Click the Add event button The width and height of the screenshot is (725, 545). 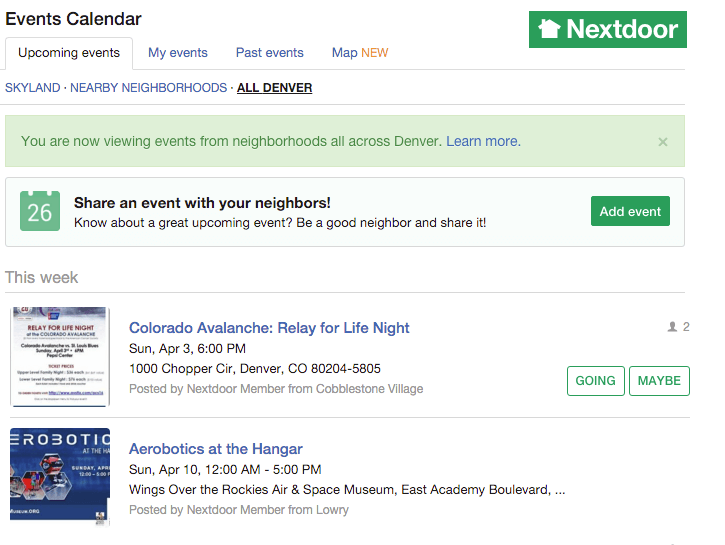pos(630,211)
